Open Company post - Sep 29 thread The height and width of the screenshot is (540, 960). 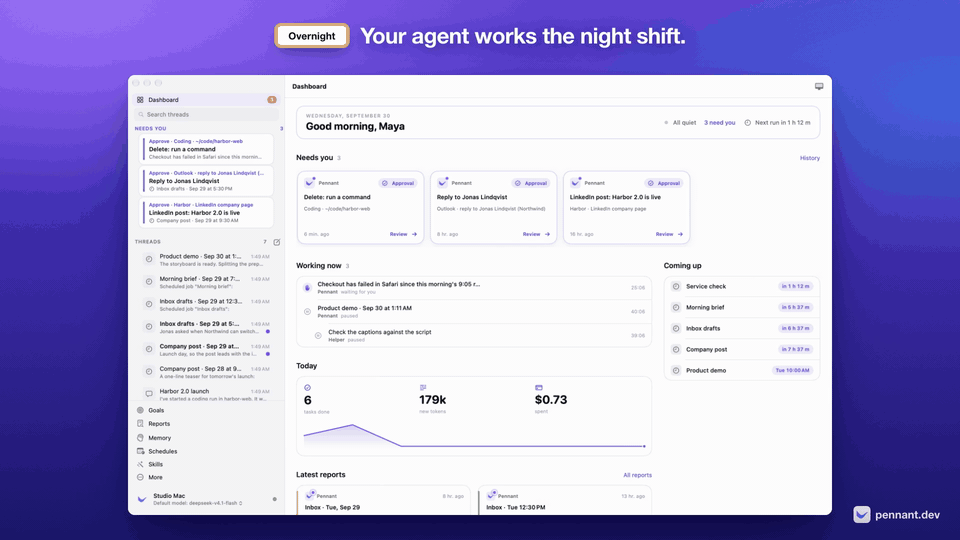[x=206, y=349]
